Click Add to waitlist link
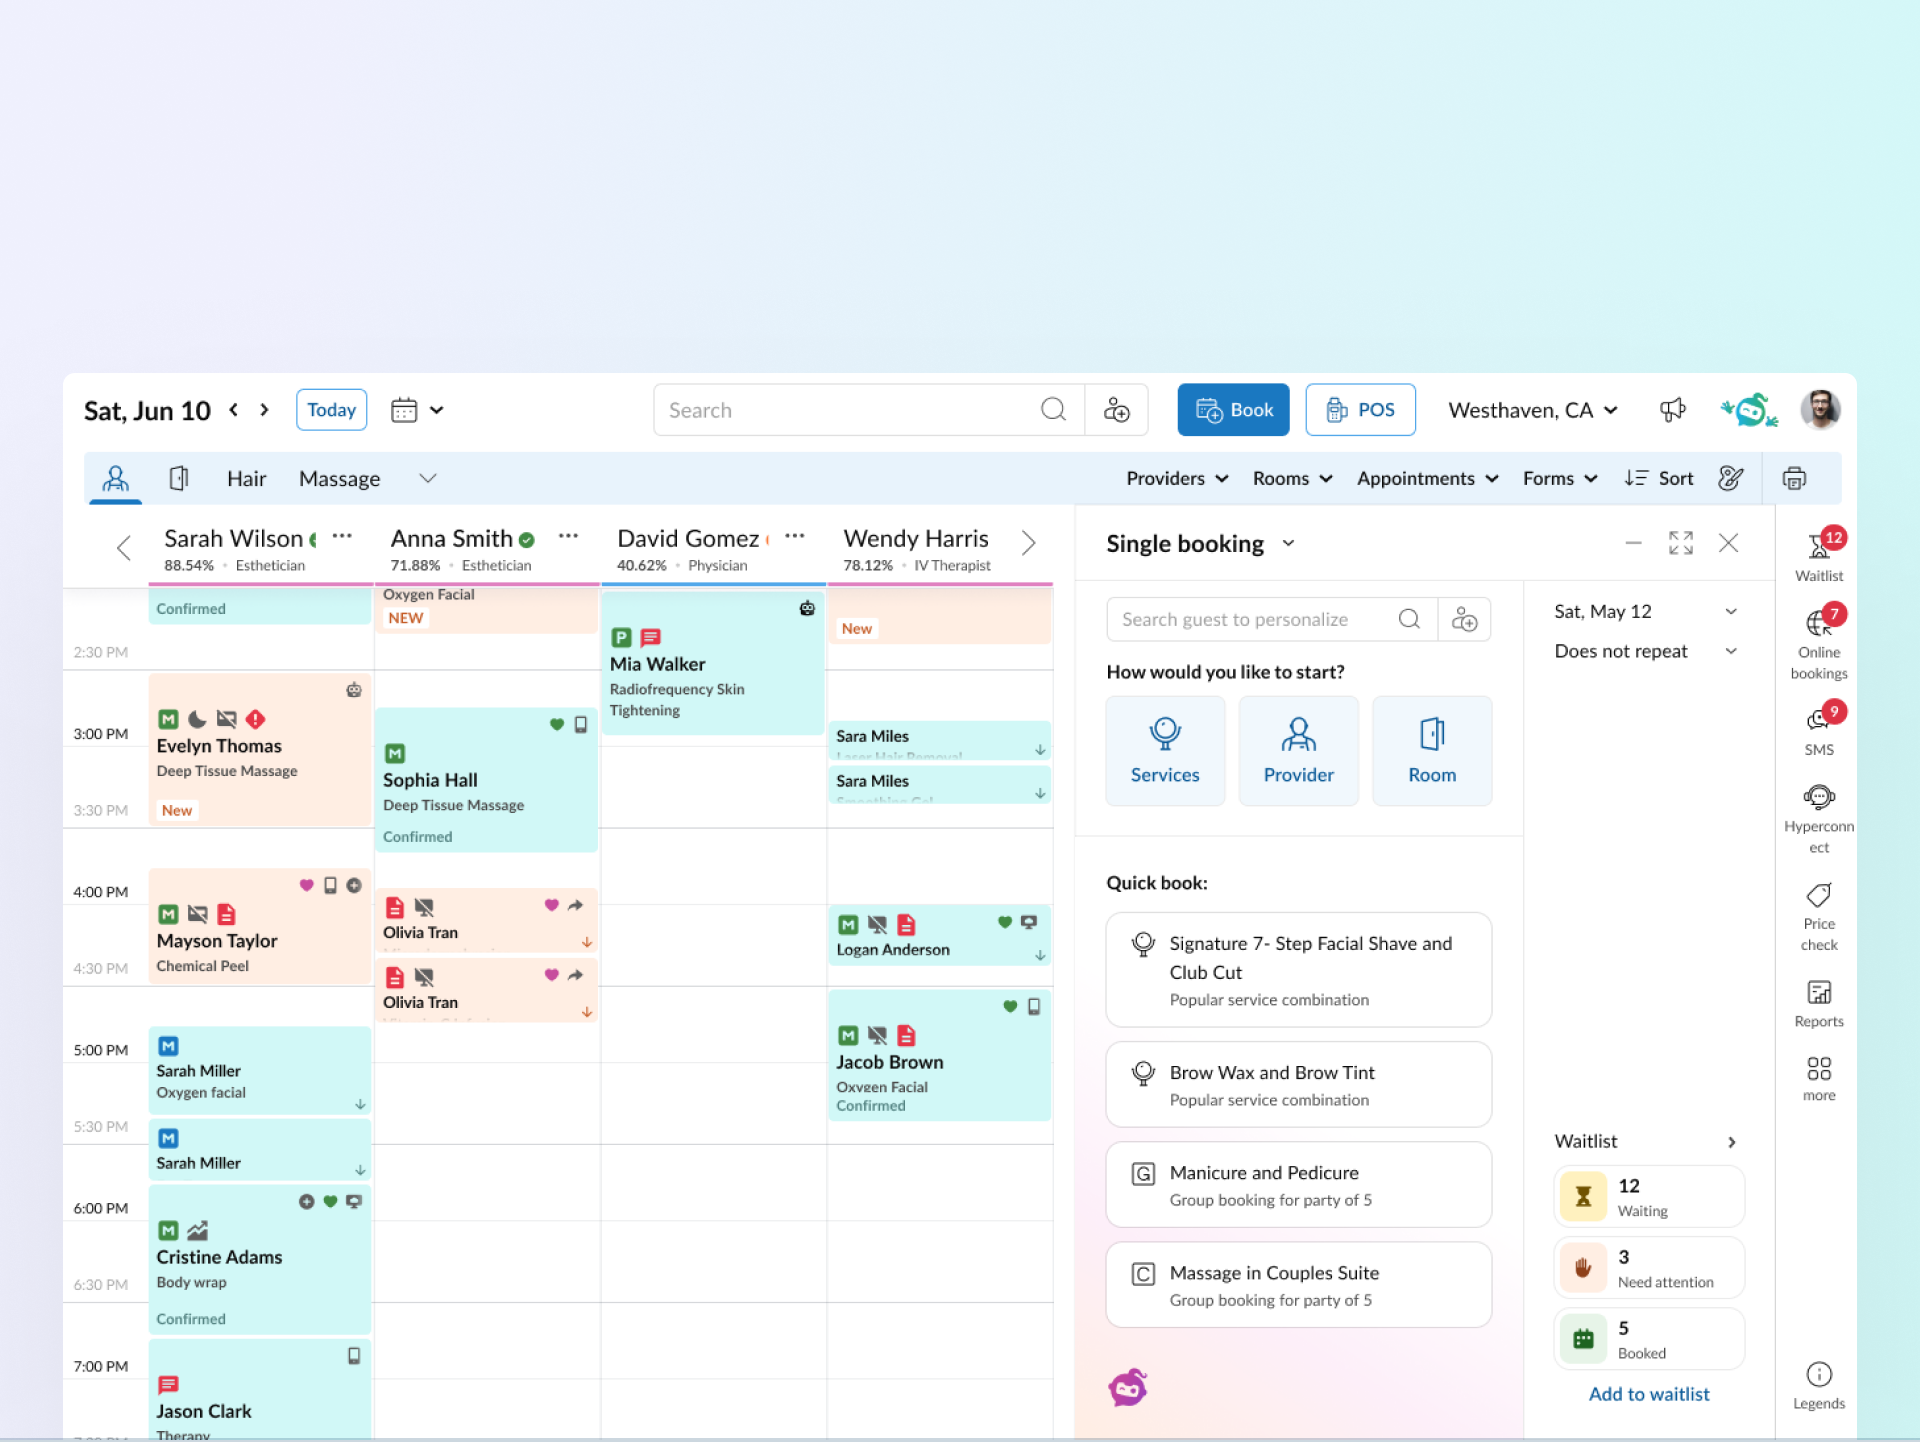The image size is (1920, 1442). pos(1649,1394)
